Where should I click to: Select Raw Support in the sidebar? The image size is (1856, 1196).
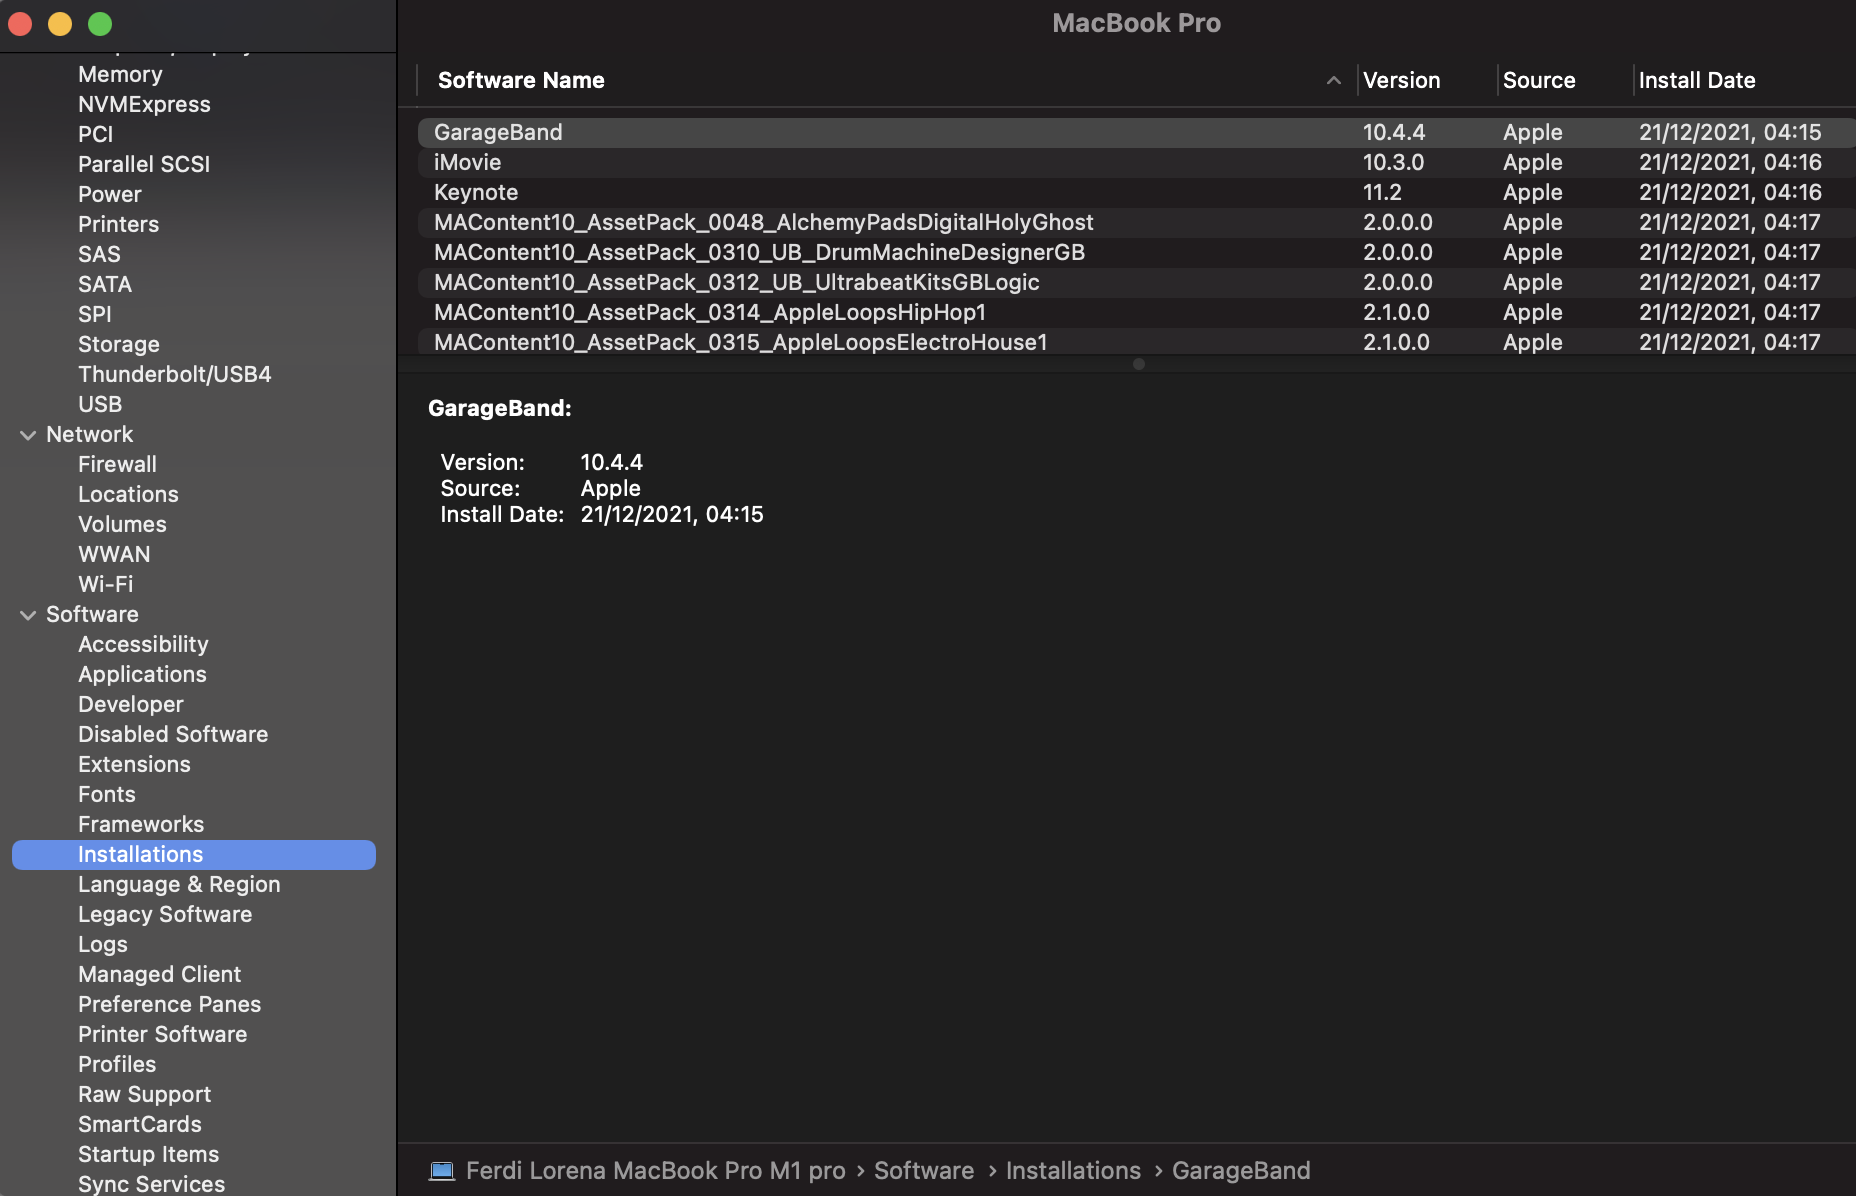pyautogui.click(x=144, y=1095)
